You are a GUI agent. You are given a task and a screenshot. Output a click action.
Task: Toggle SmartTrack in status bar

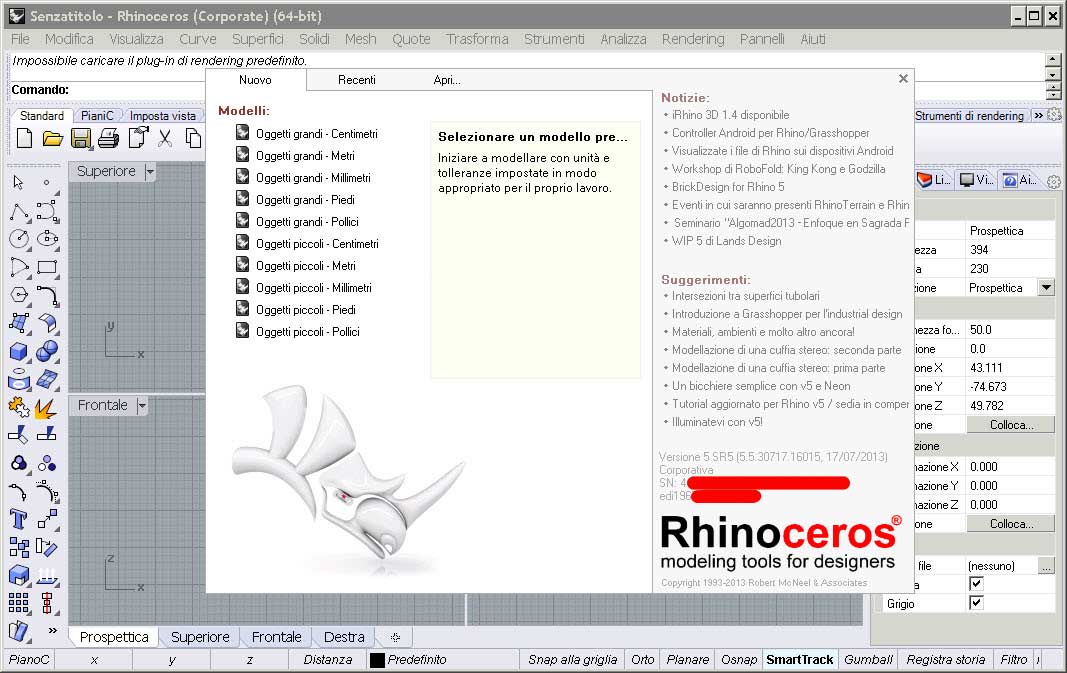pos(800,659)
